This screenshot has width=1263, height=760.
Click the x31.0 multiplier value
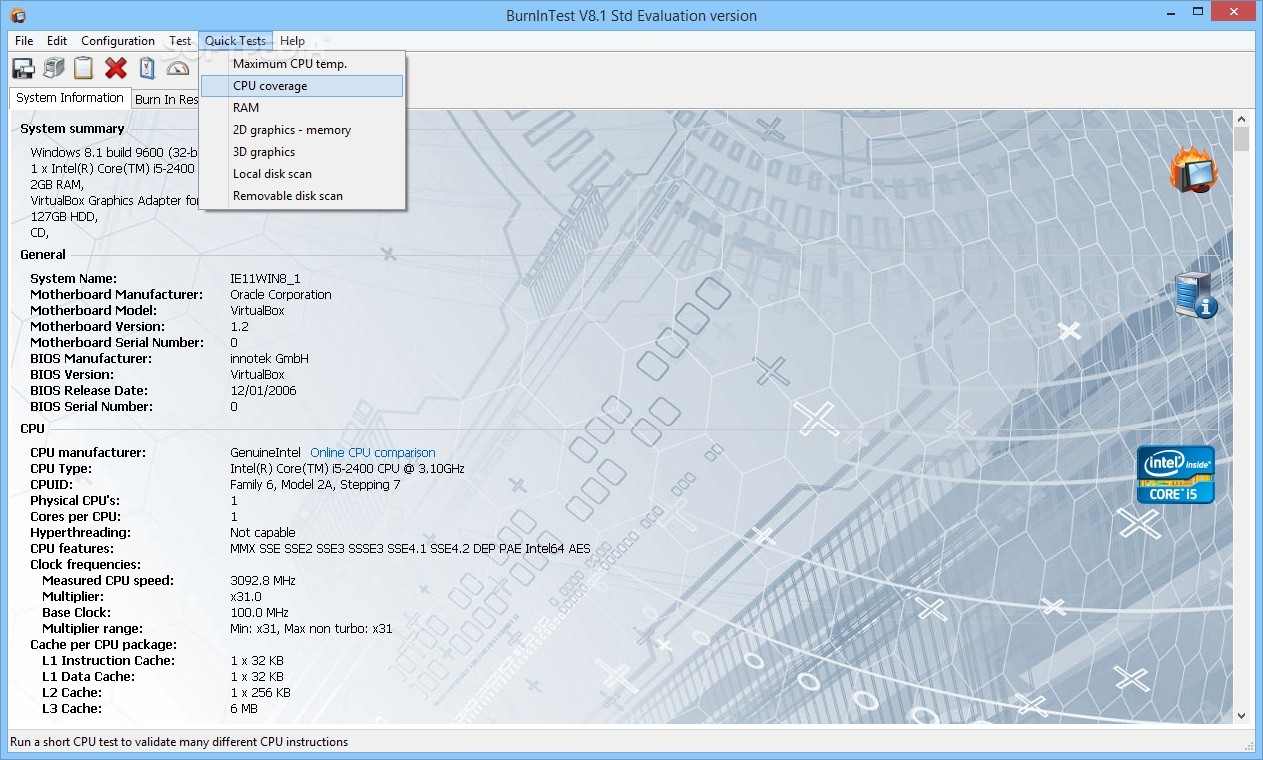[x=246, y=597]
